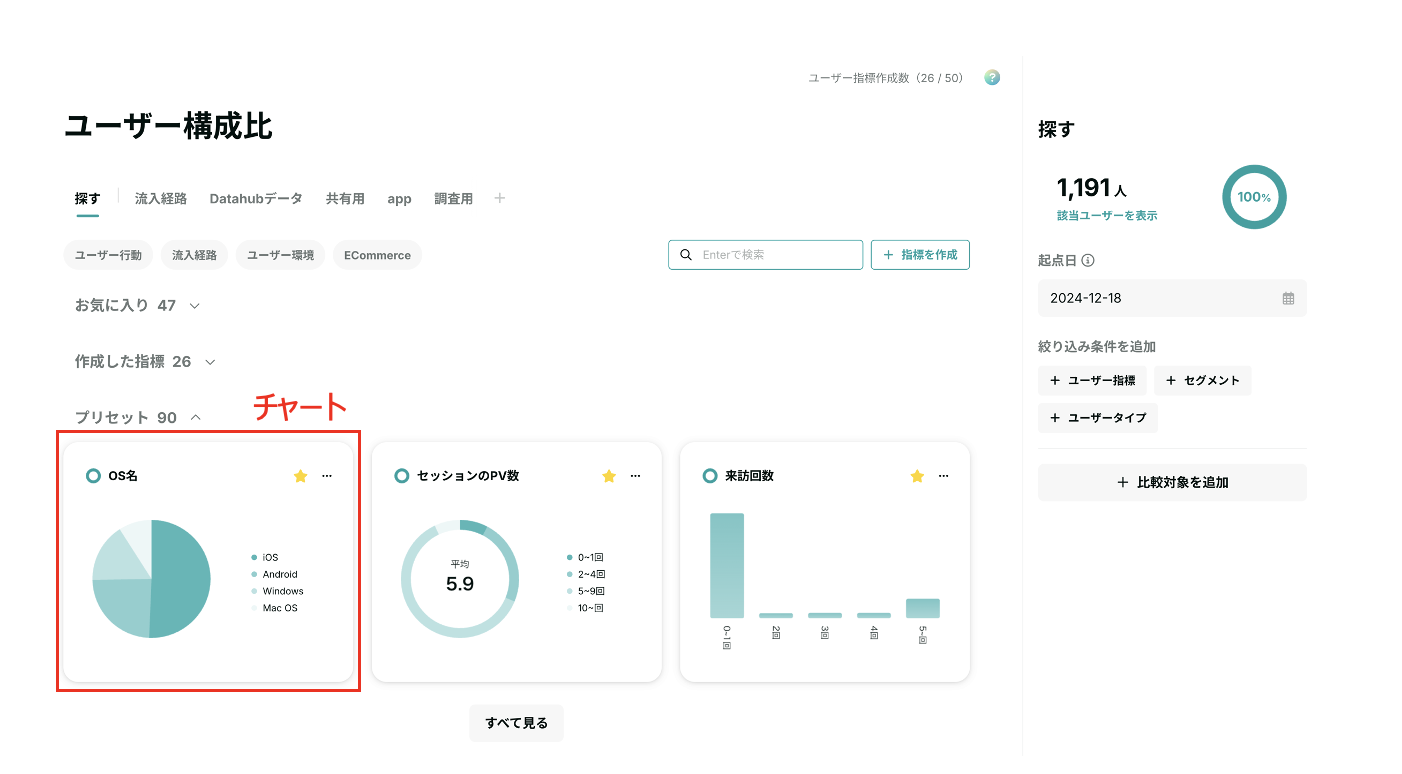Open the Datahubデータ tab
The height and width of the screenshot is (774, 1402).
(256, 199)
